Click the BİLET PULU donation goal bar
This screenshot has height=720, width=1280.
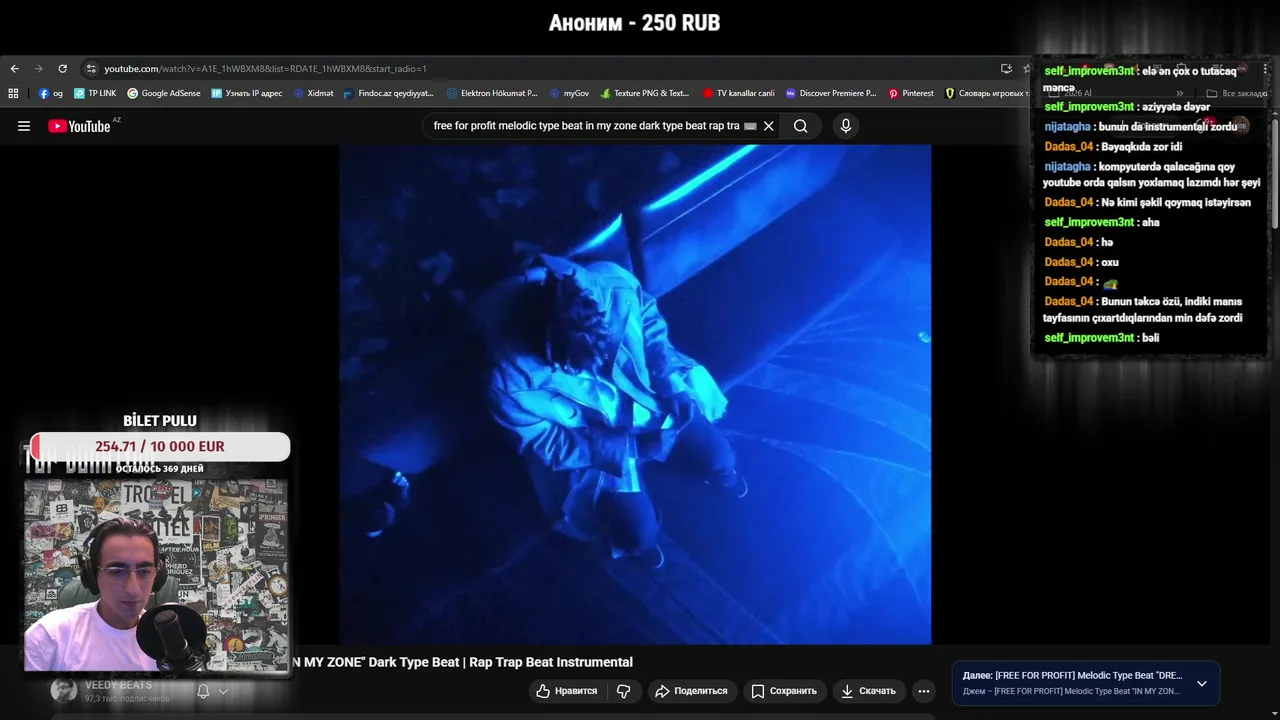click(x=160, y=446)
